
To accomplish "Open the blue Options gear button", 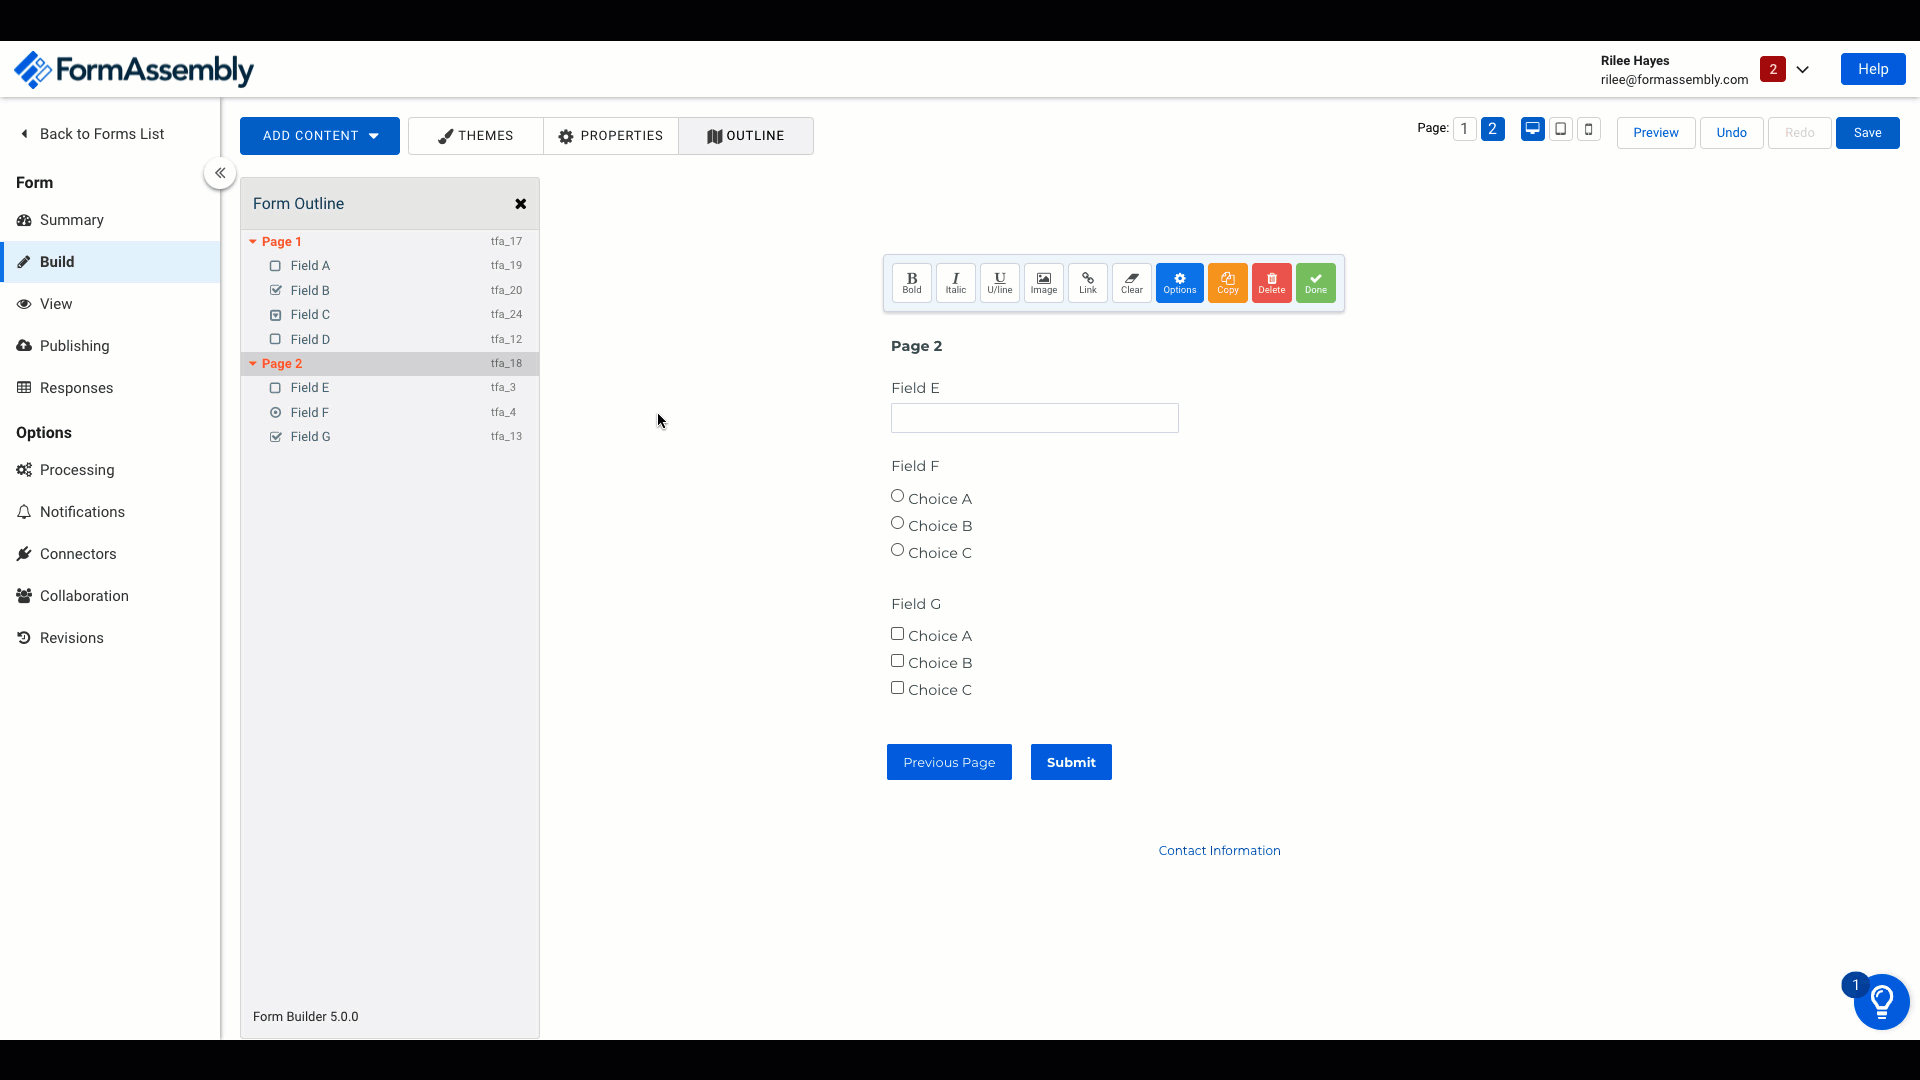I will [1179, 283].
